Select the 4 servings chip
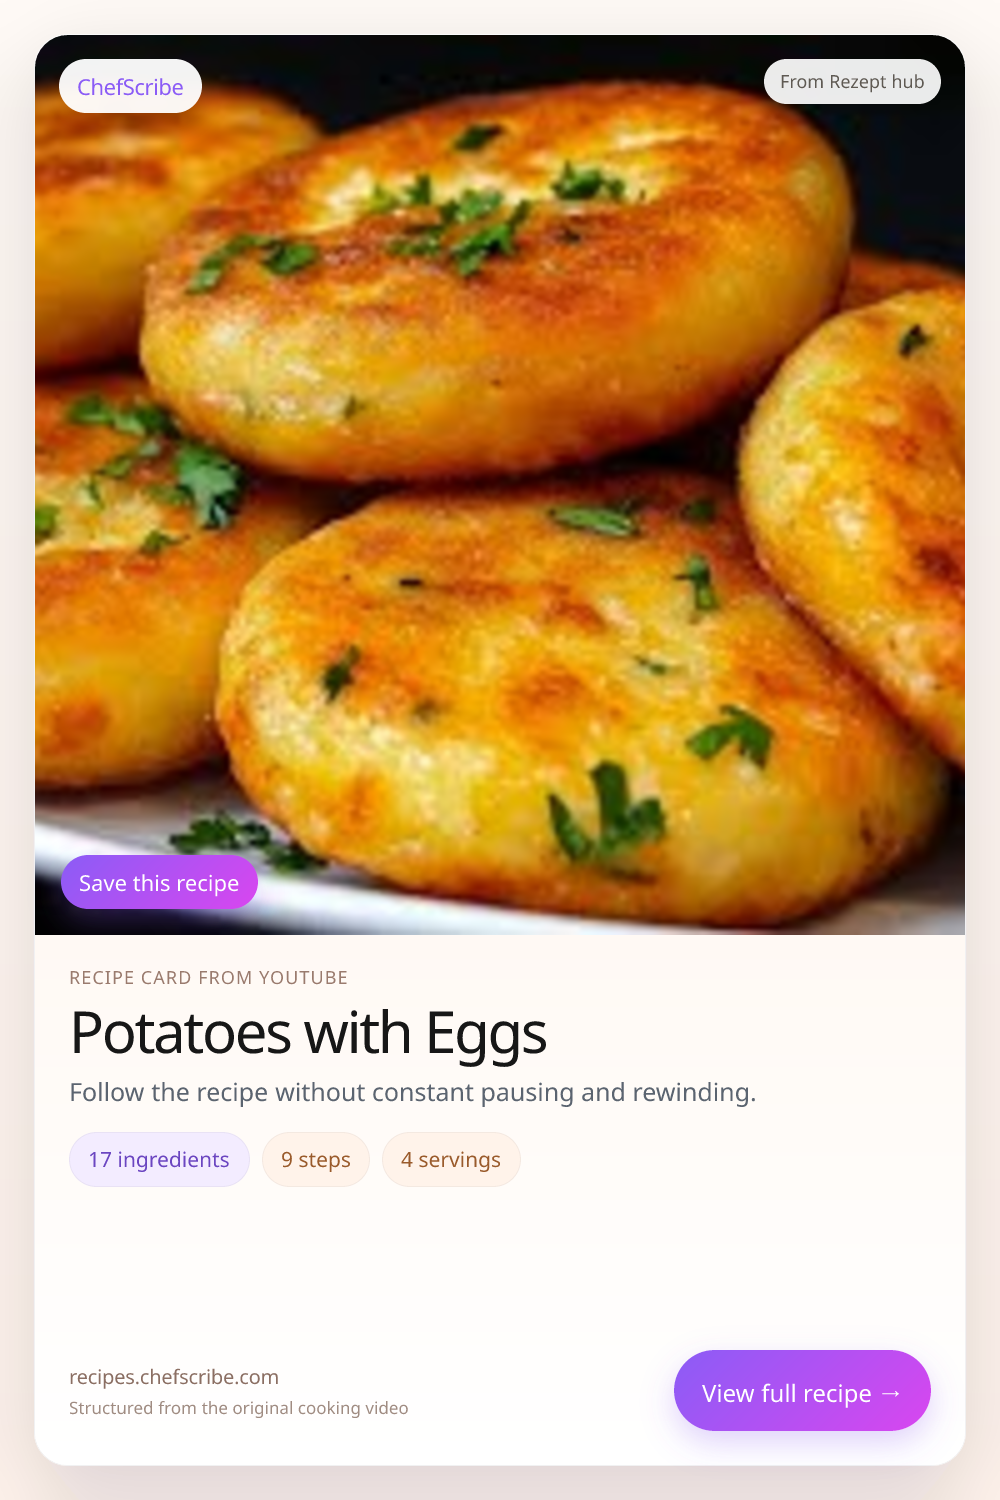Viewport: 1000px width, 1500px height. coord(451,1160)
